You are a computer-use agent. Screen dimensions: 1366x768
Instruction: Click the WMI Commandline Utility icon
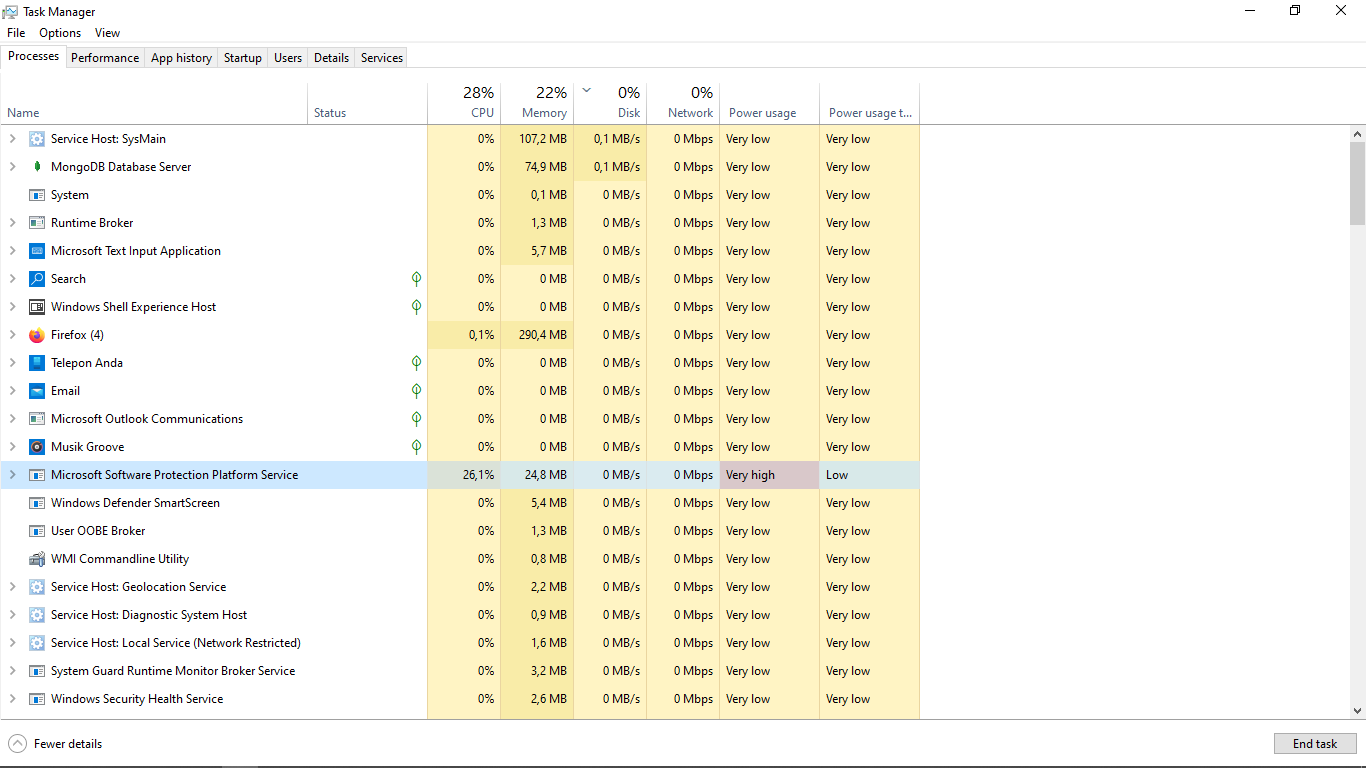click(x=37, y=559)
